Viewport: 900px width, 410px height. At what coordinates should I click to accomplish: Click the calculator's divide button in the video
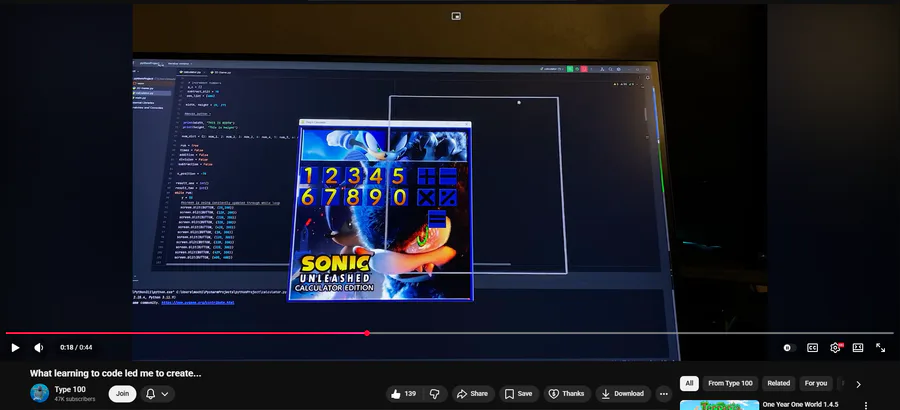tap(448, 198)
